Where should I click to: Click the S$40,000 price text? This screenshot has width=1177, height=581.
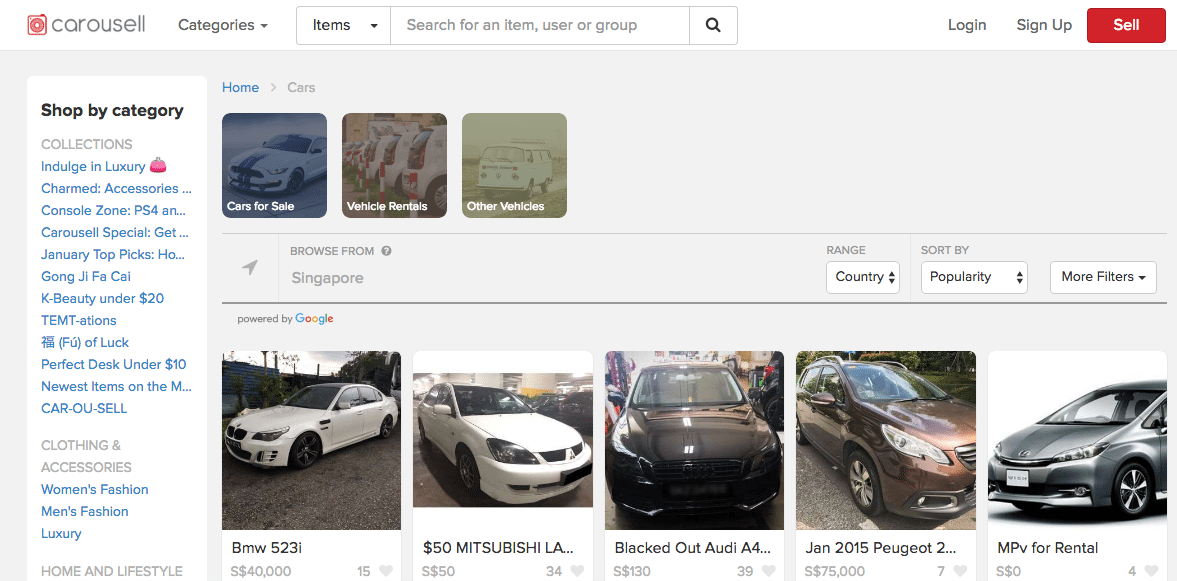(261, 571)
